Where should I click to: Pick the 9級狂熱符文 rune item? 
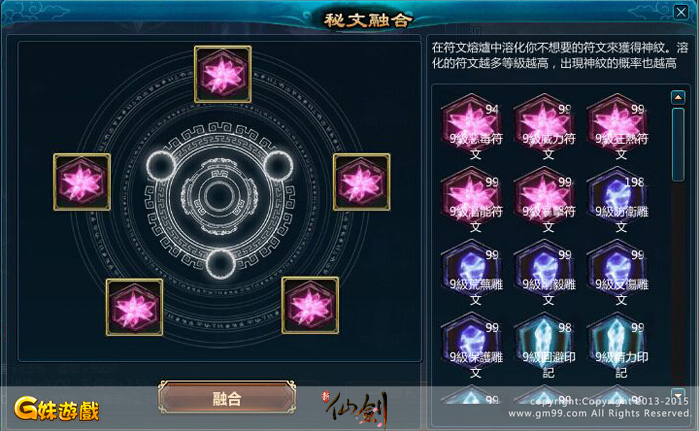[617, 123]
